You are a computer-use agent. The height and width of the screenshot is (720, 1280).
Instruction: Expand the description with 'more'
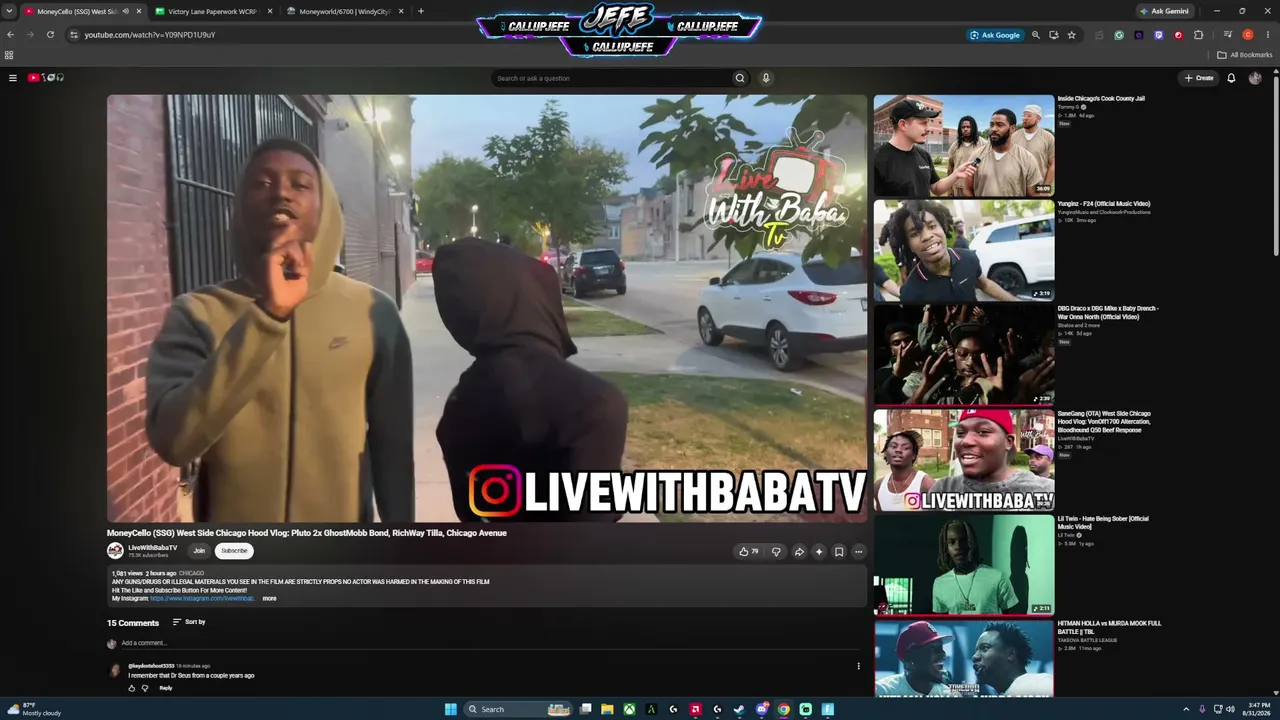tap(269, 598)
